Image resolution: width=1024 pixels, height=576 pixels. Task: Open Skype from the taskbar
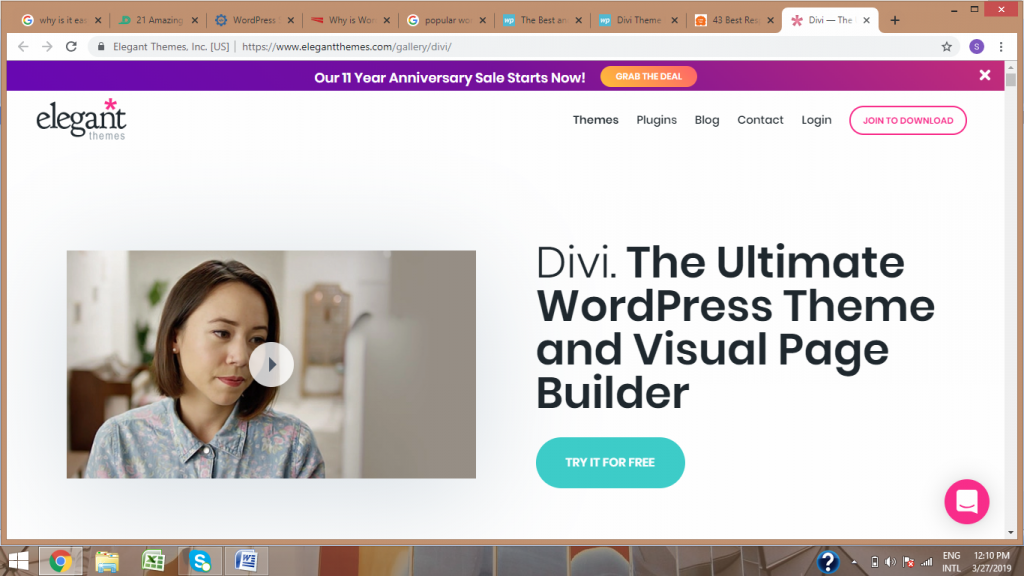(200, 561)
